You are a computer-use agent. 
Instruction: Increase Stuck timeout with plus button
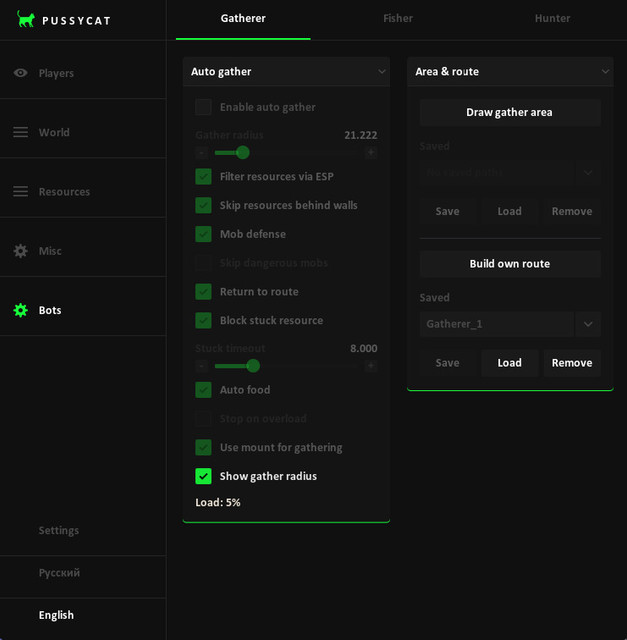click(371, 366)
